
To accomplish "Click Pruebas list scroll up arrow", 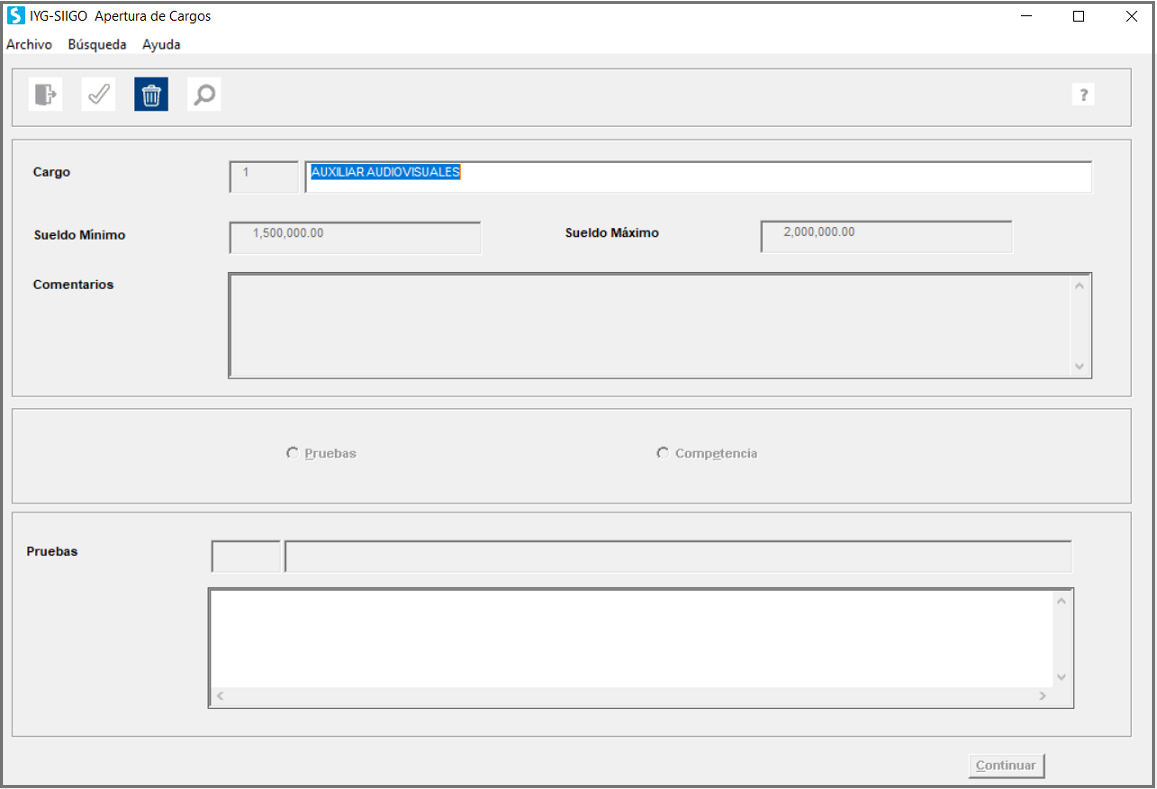I will coord(1061,601).
